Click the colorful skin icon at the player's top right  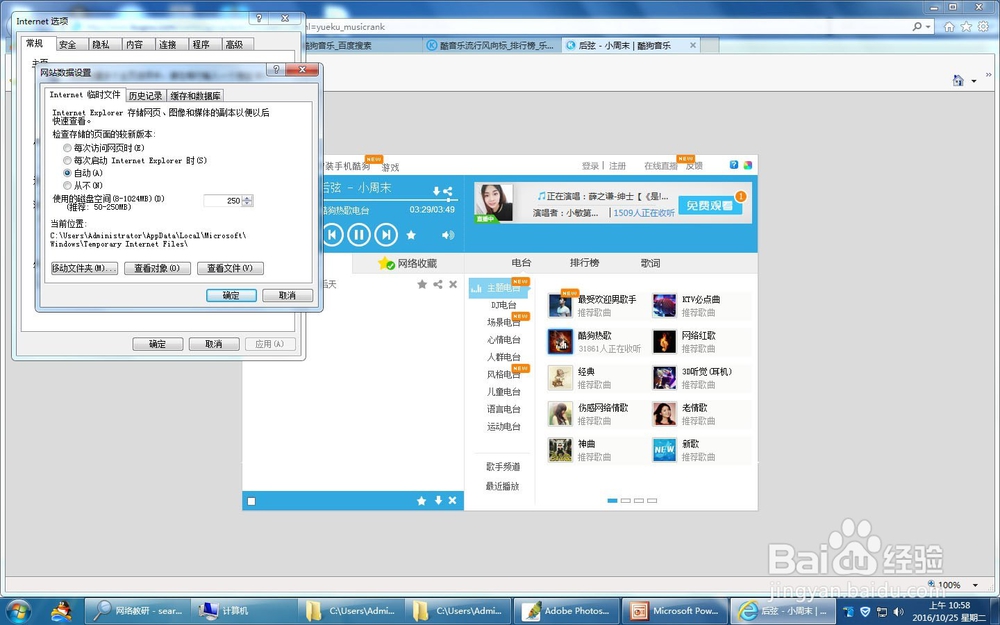coord(747,165)
